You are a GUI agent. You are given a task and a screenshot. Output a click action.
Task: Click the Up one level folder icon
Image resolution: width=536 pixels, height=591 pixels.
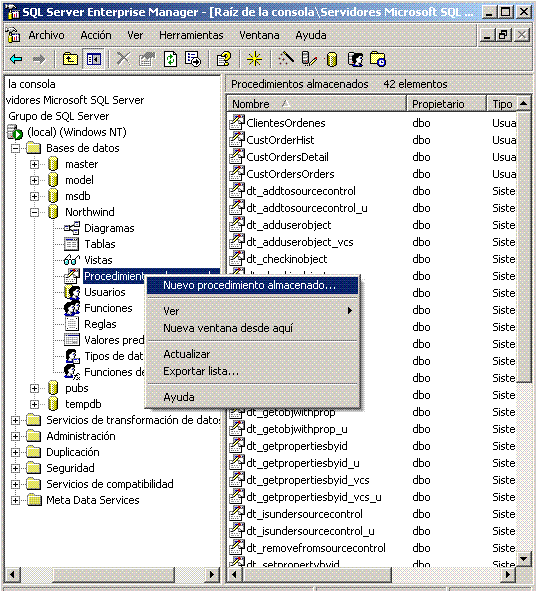click(x=70, y=59)
